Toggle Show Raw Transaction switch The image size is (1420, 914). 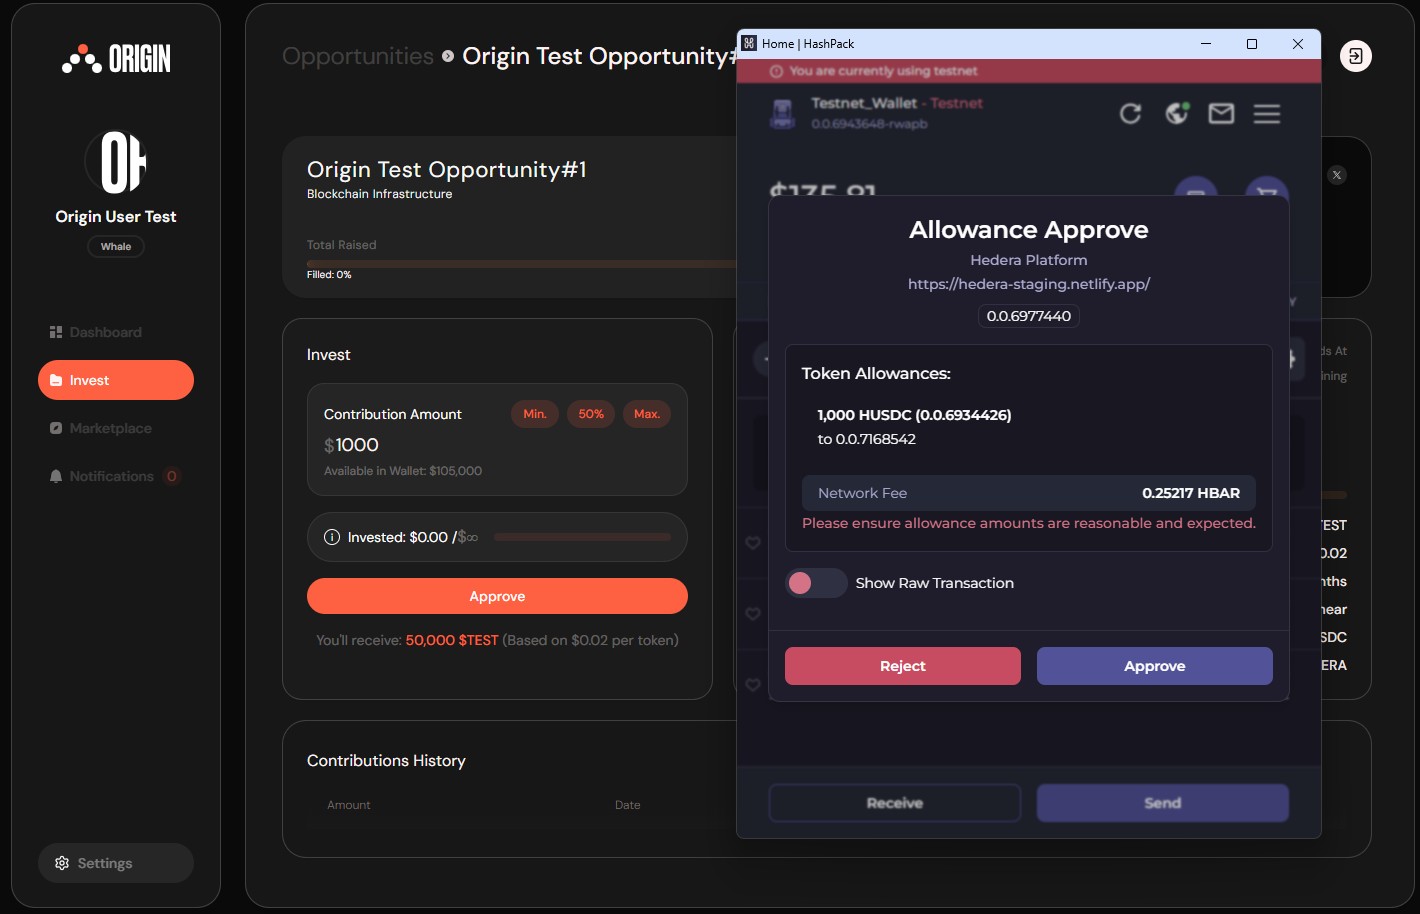pyautogui.click(x=815, y=583)
